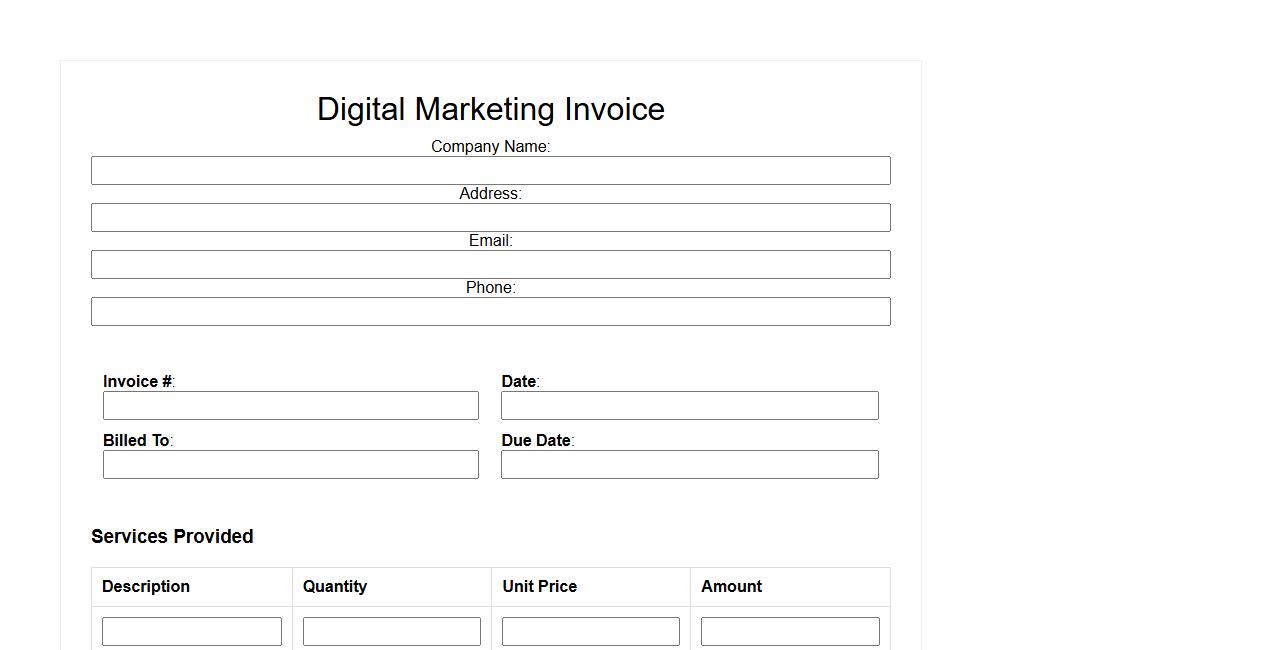Click the Amount column header
This screenshot has width=1278, height=650.
[x=731, y=587]
